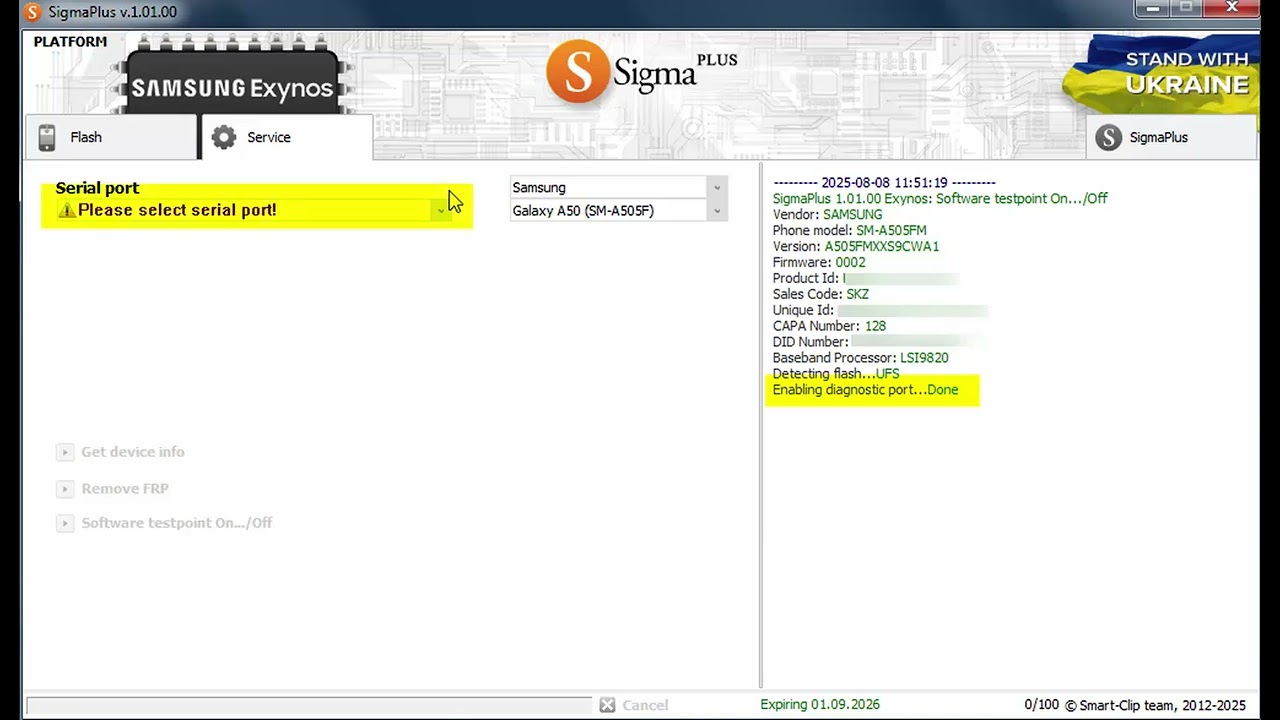Select the 'Detecting flash...UFS' log line
This screenshot has height=720, width=1280.
tap(836, 374)
